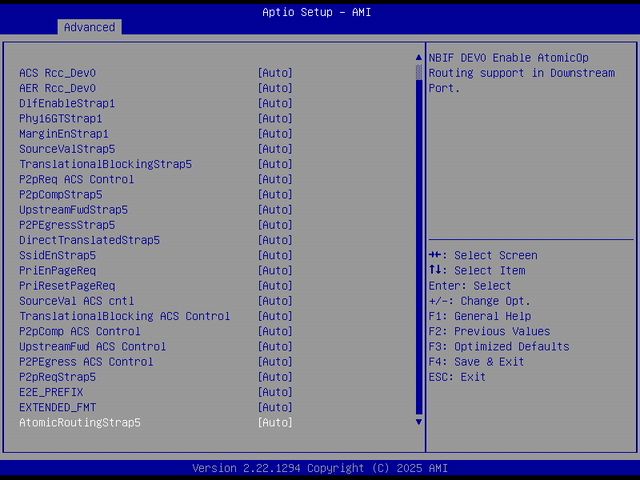
Task: Select the DlfEnableStrap1 option
Action: 67,103
